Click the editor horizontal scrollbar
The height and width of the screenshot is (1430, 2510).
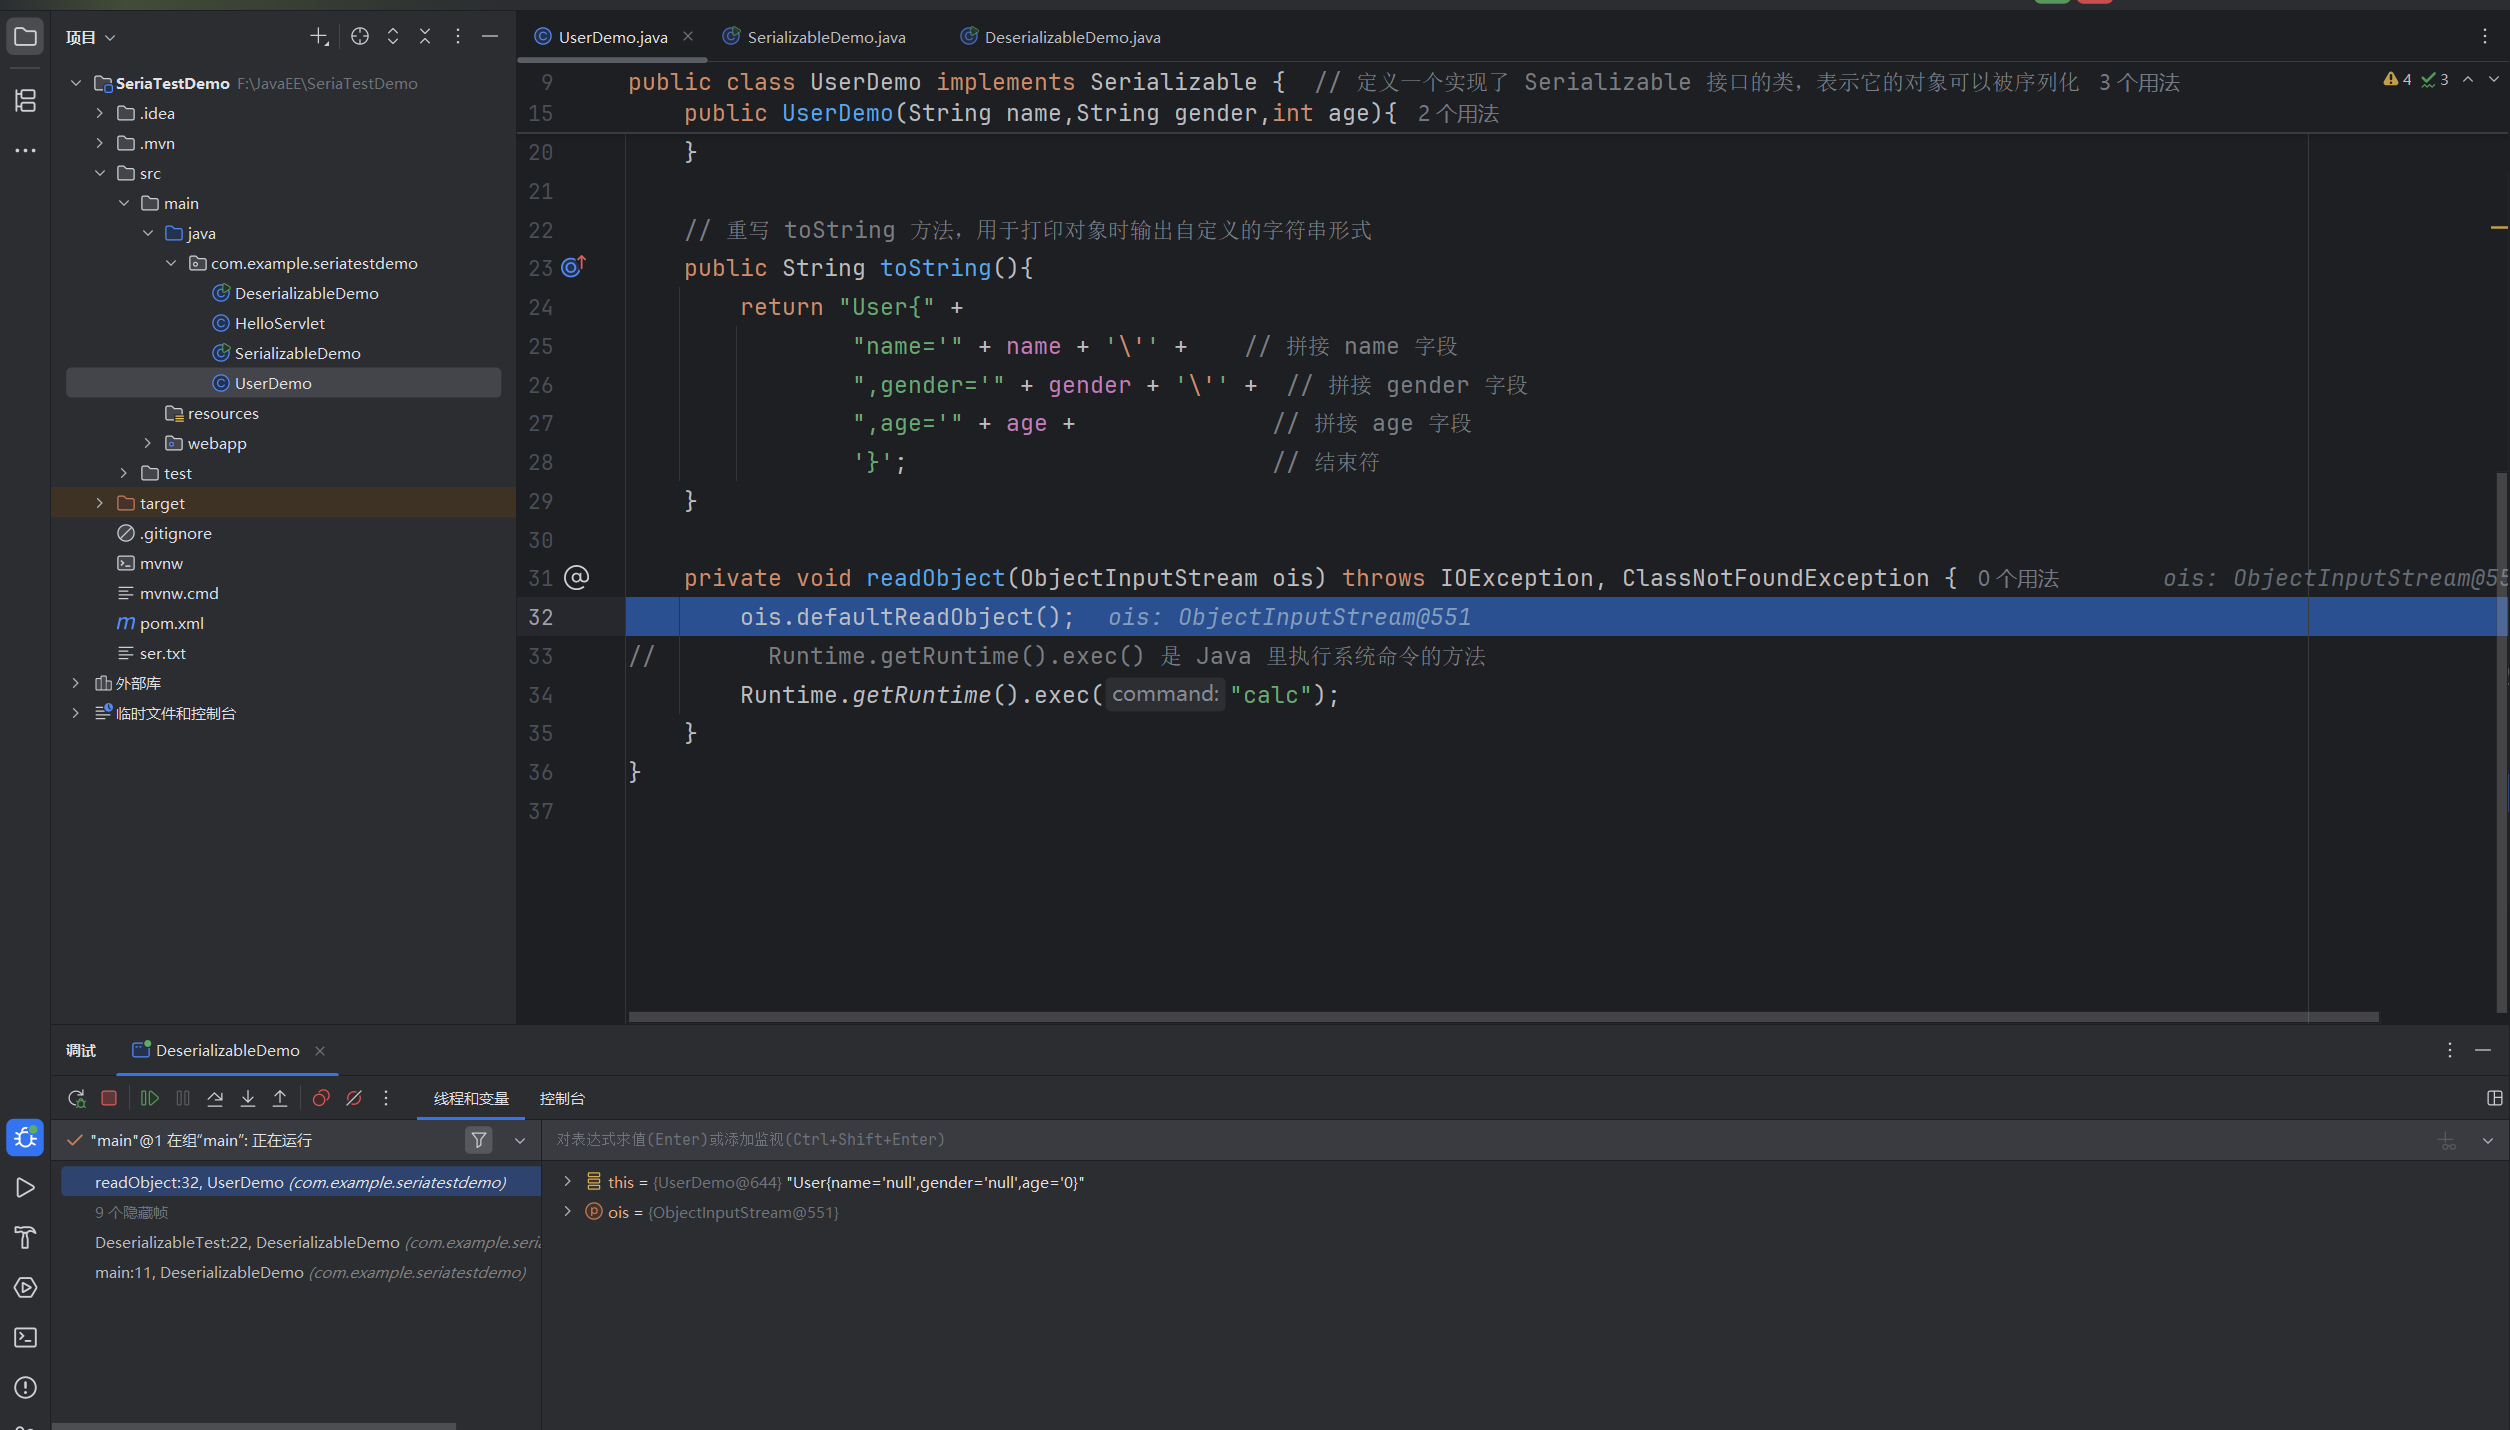(x=1500, y=1016)
